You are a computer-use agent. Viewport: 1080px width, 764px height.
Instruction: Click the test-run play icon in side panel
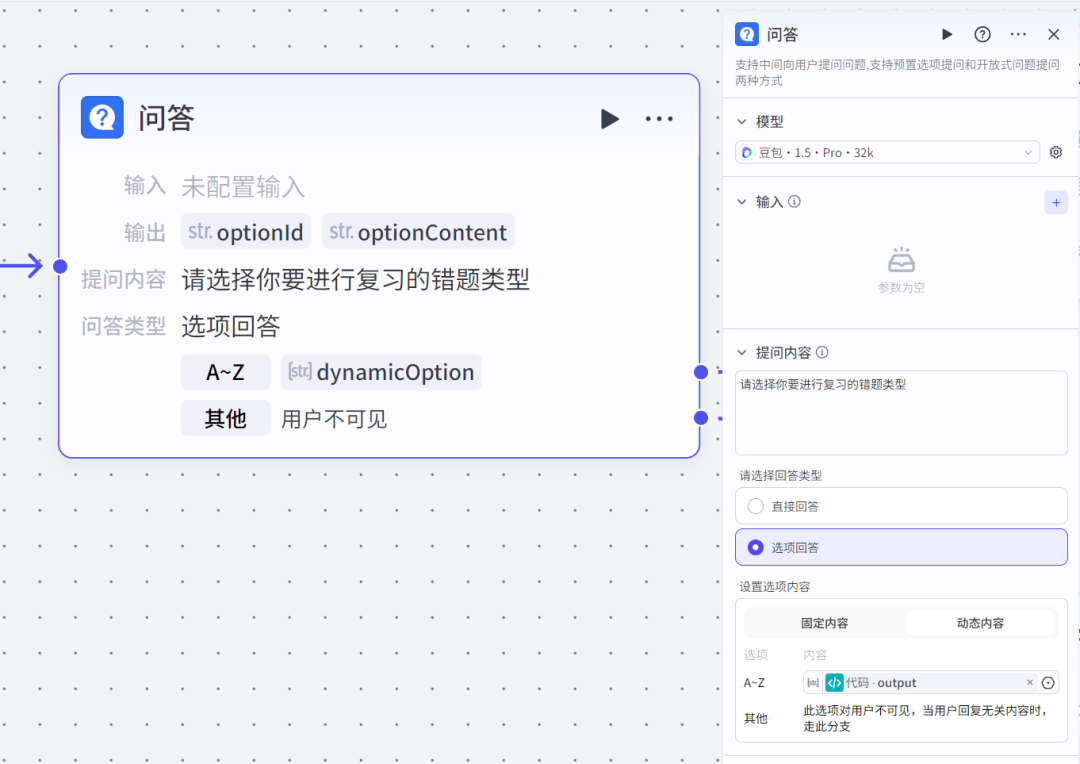(947, 35)
